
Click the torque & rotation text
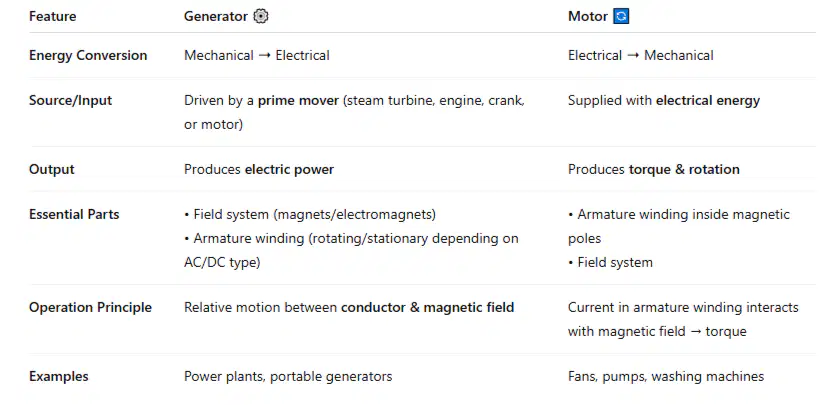684,170
